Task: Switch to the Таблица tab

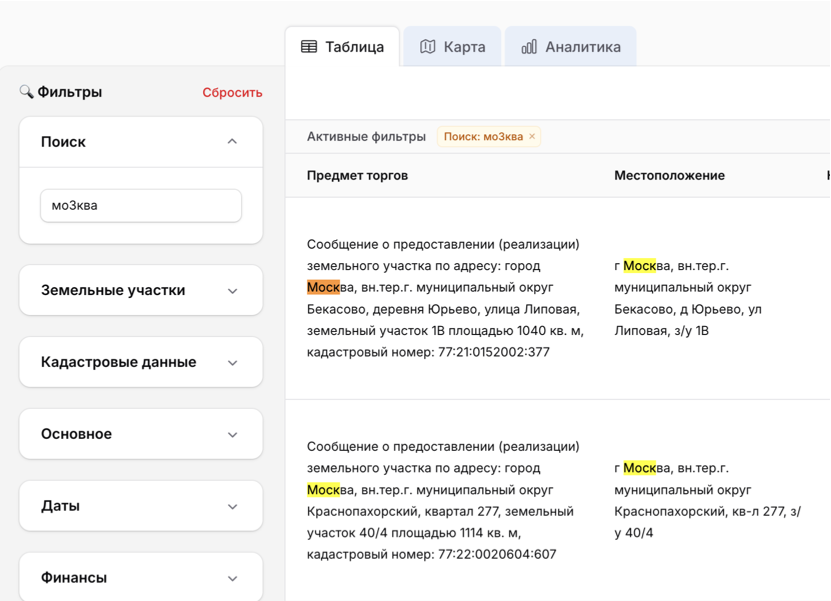Action: click(x=342, y=47)
